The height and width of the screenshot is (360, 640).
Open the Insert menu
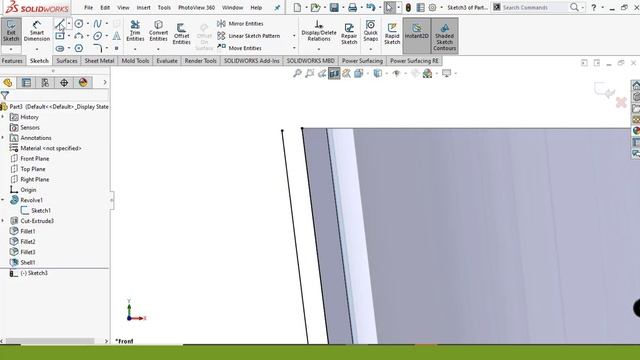[143, 7]
